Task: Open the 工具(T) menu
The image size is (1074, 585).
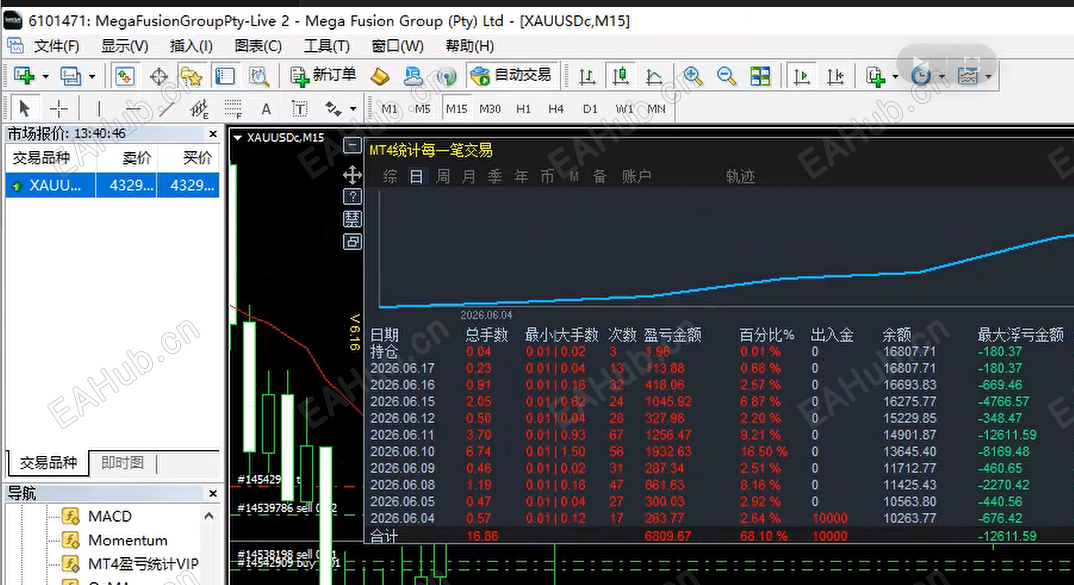Action: (x=327, y=46)
